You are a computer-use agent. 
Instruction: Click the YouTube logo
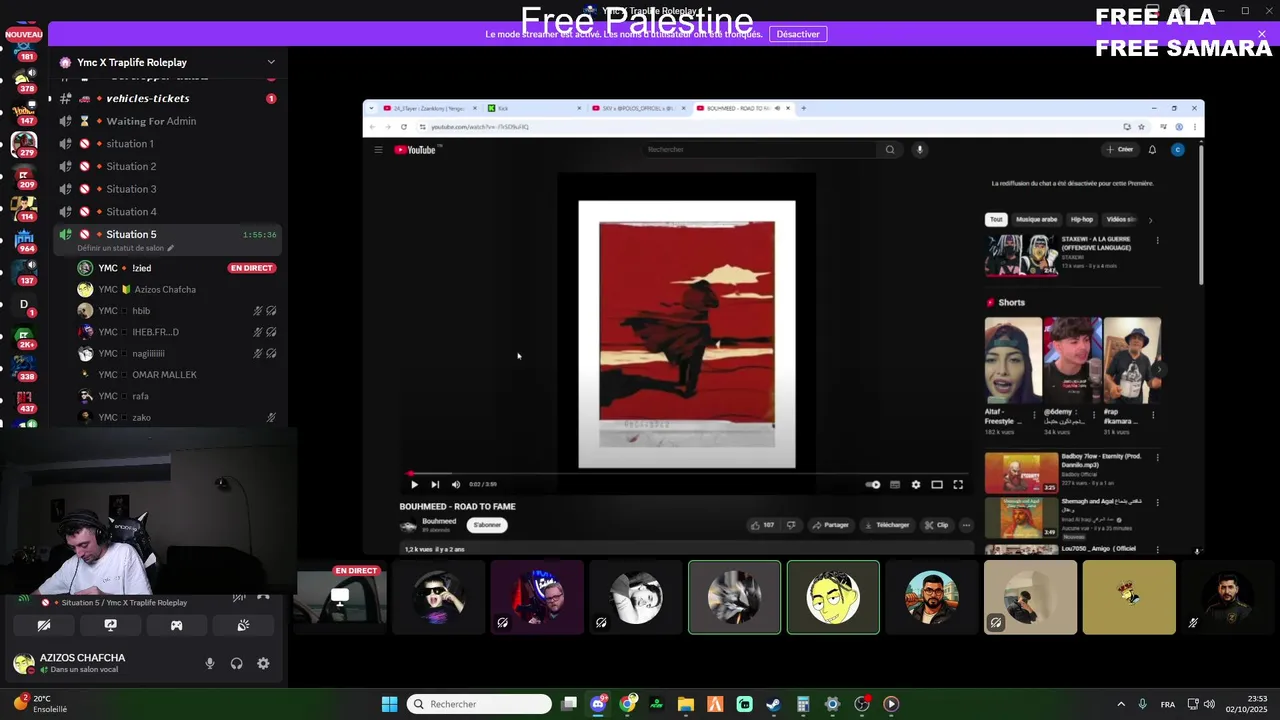click(416, 150)
